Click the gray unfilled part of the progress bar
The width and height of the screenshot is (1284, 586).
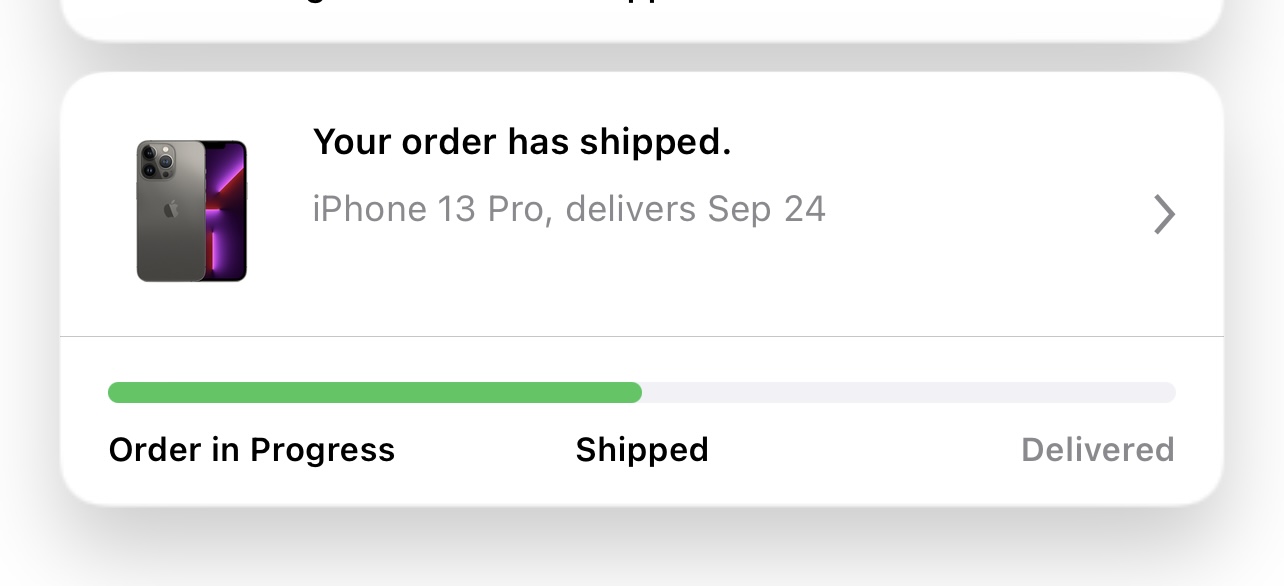(909, 392)
